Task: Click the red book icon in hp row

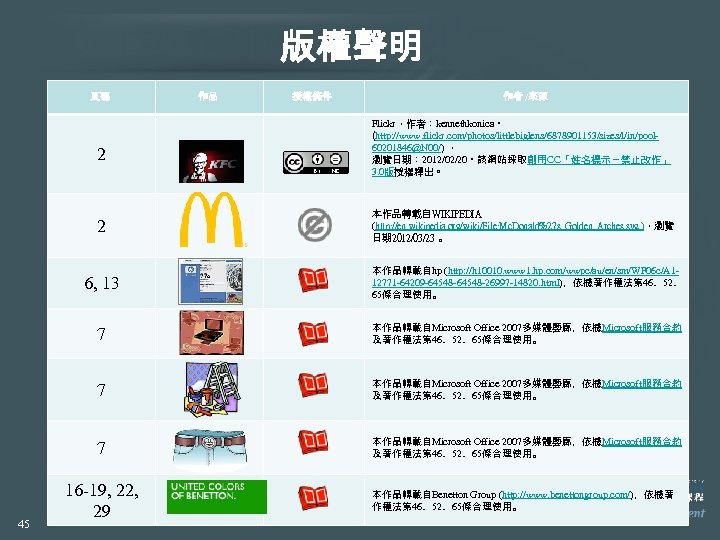Action: click(313, 280)
